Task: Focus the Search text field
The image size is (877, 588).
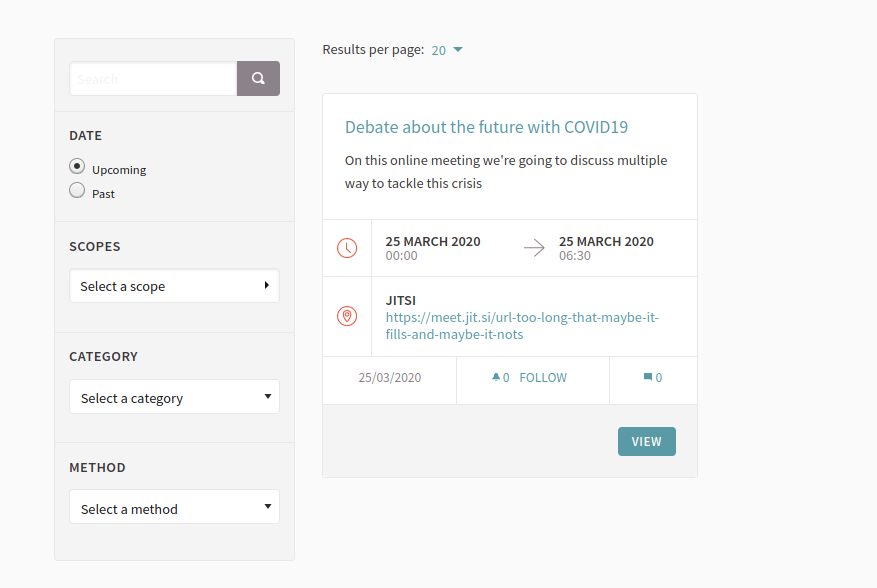Action: (153, 79)
